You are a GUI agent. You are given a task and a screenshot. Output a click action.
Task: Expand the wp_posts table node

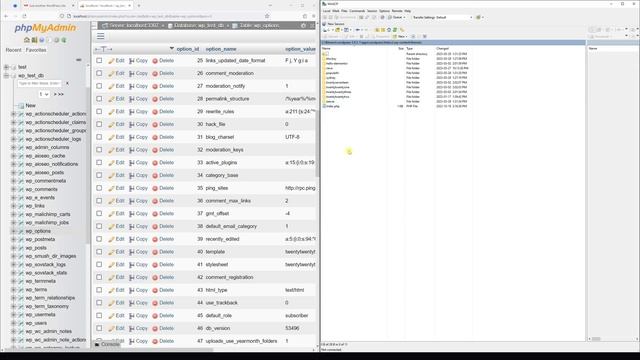(x=13, y=248)
